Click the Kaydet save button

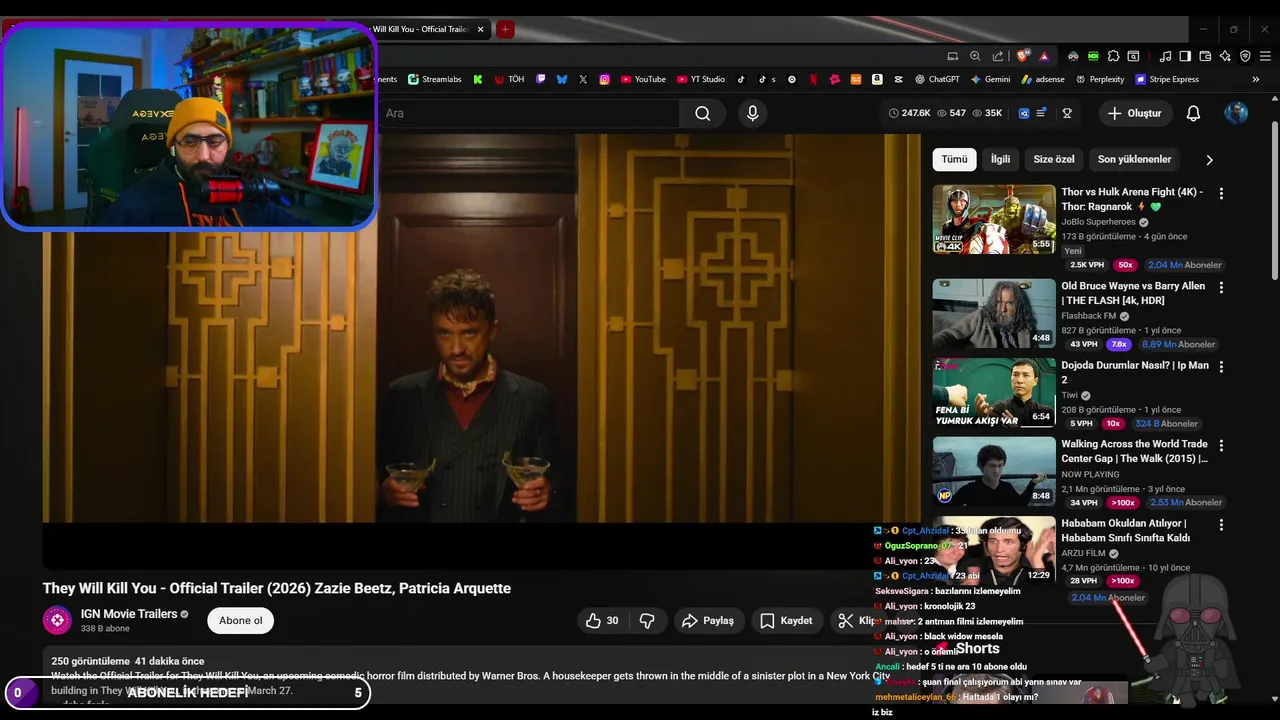point(786,621)
